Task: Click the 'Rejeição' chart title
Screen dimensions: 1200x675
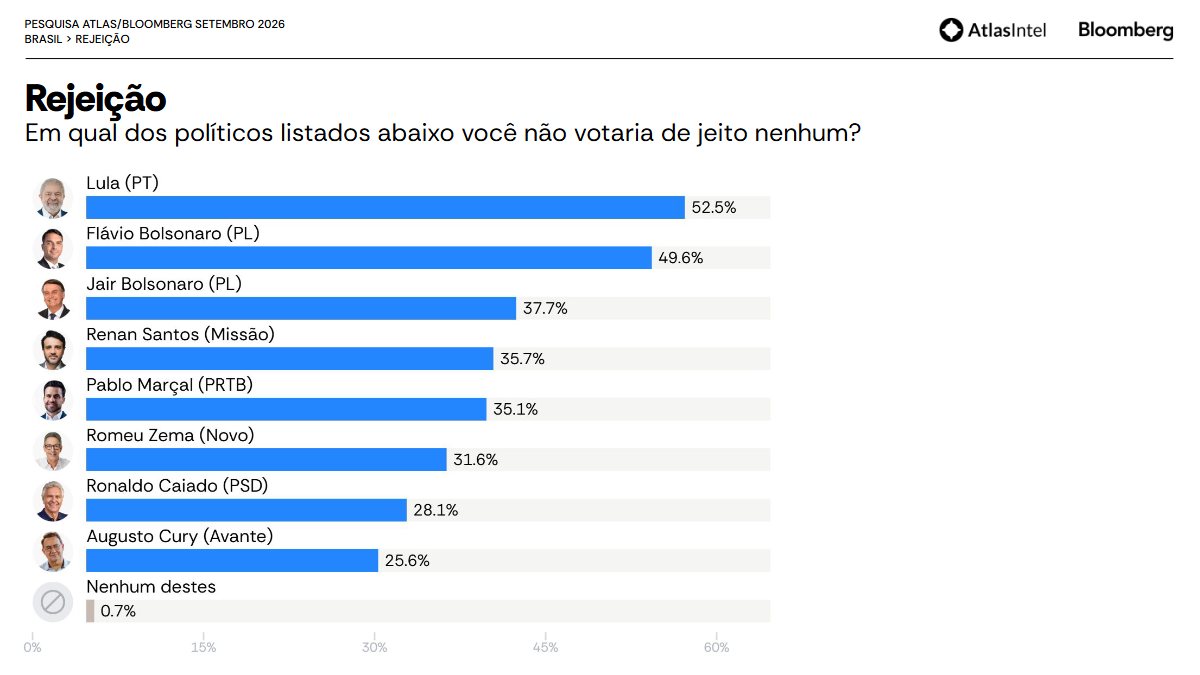Action: 95,99
